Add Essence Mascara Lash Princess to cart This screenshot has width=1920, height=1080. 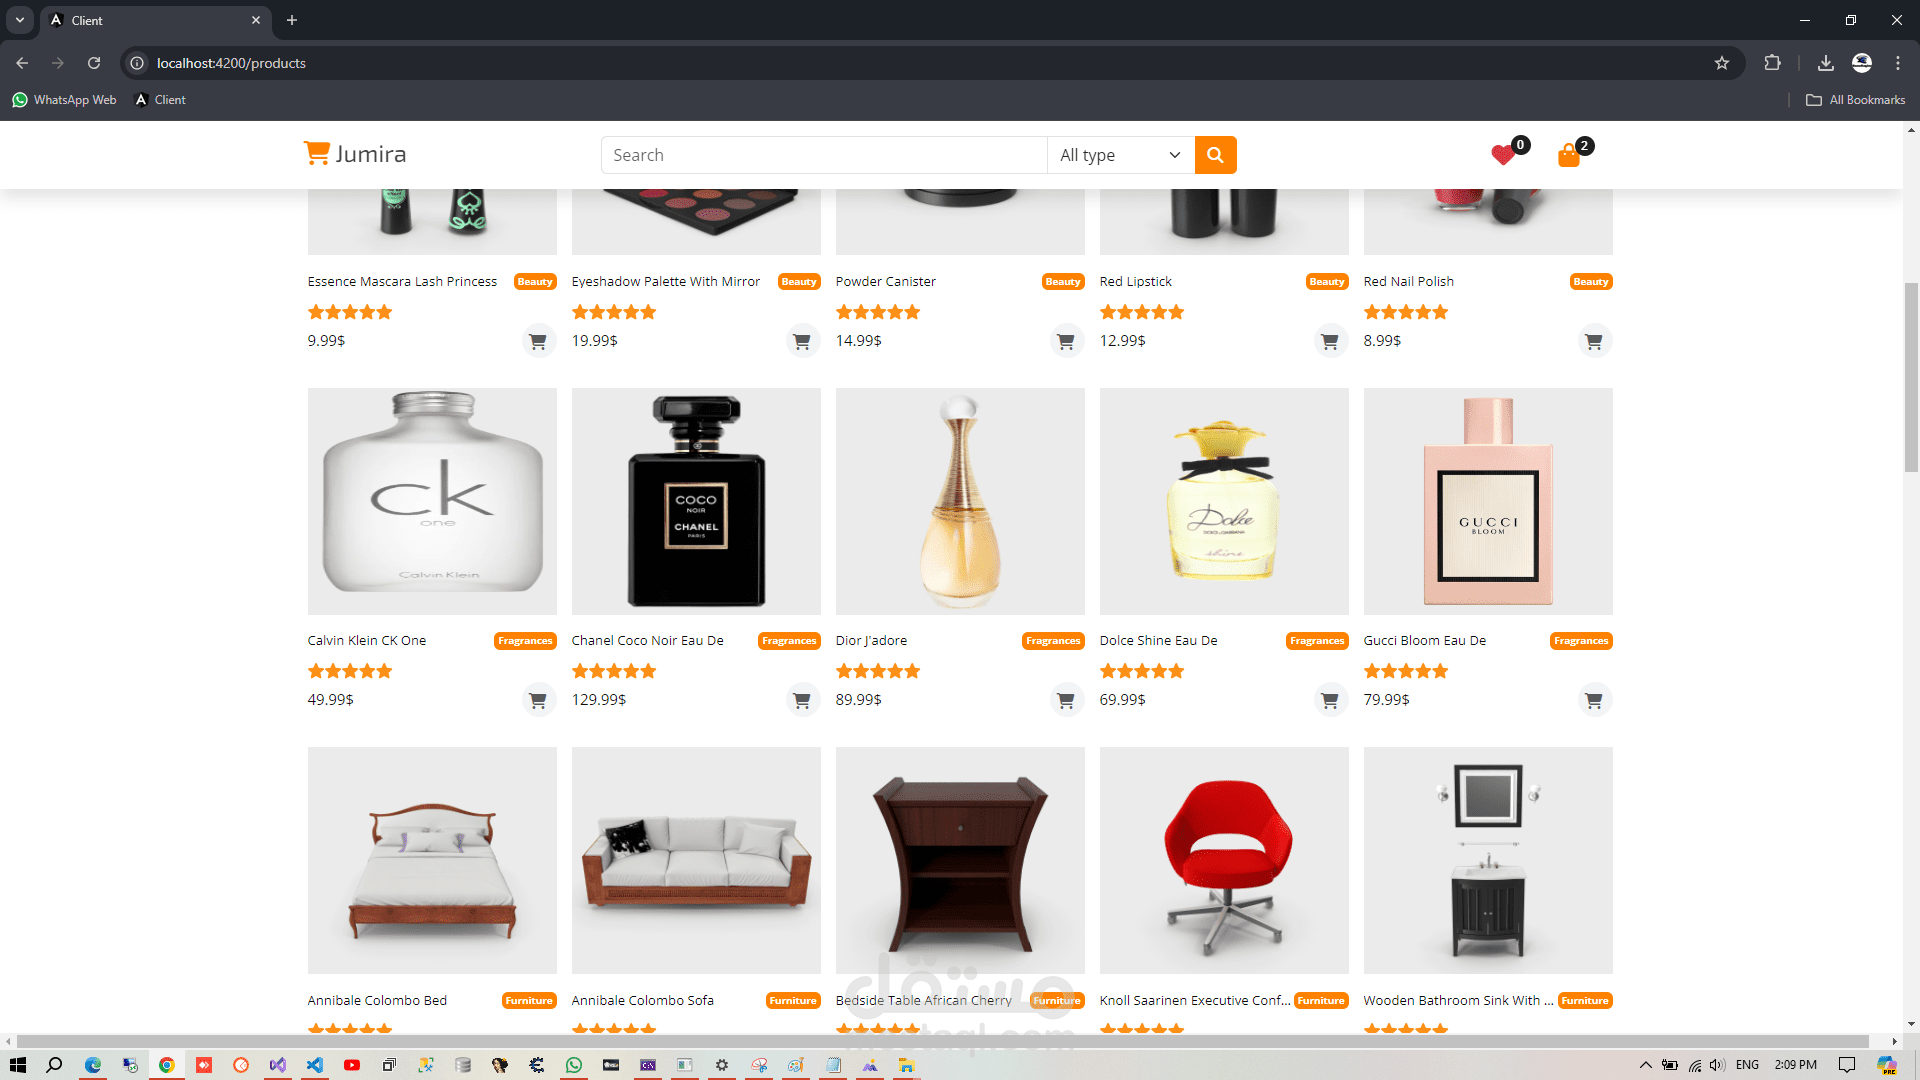[x=538, y=341]
